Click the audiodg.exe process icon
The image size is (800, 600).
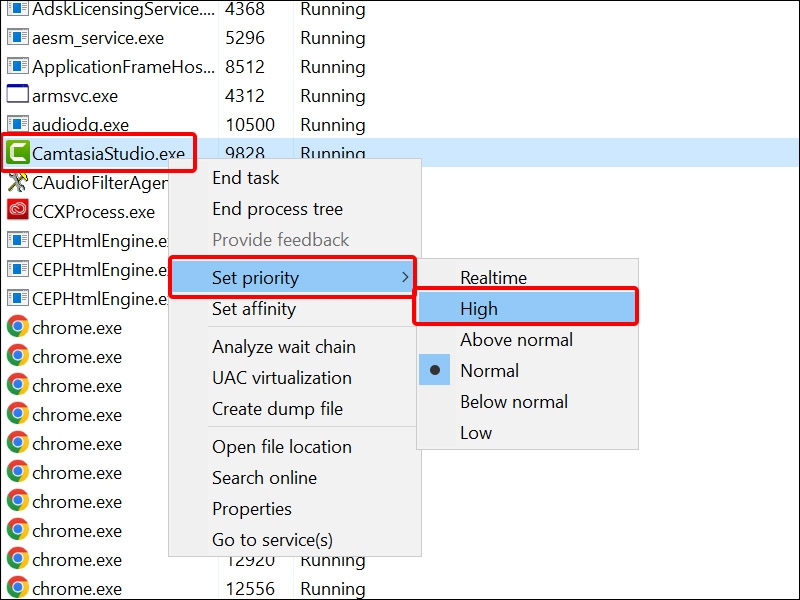[x=17, y=125]
